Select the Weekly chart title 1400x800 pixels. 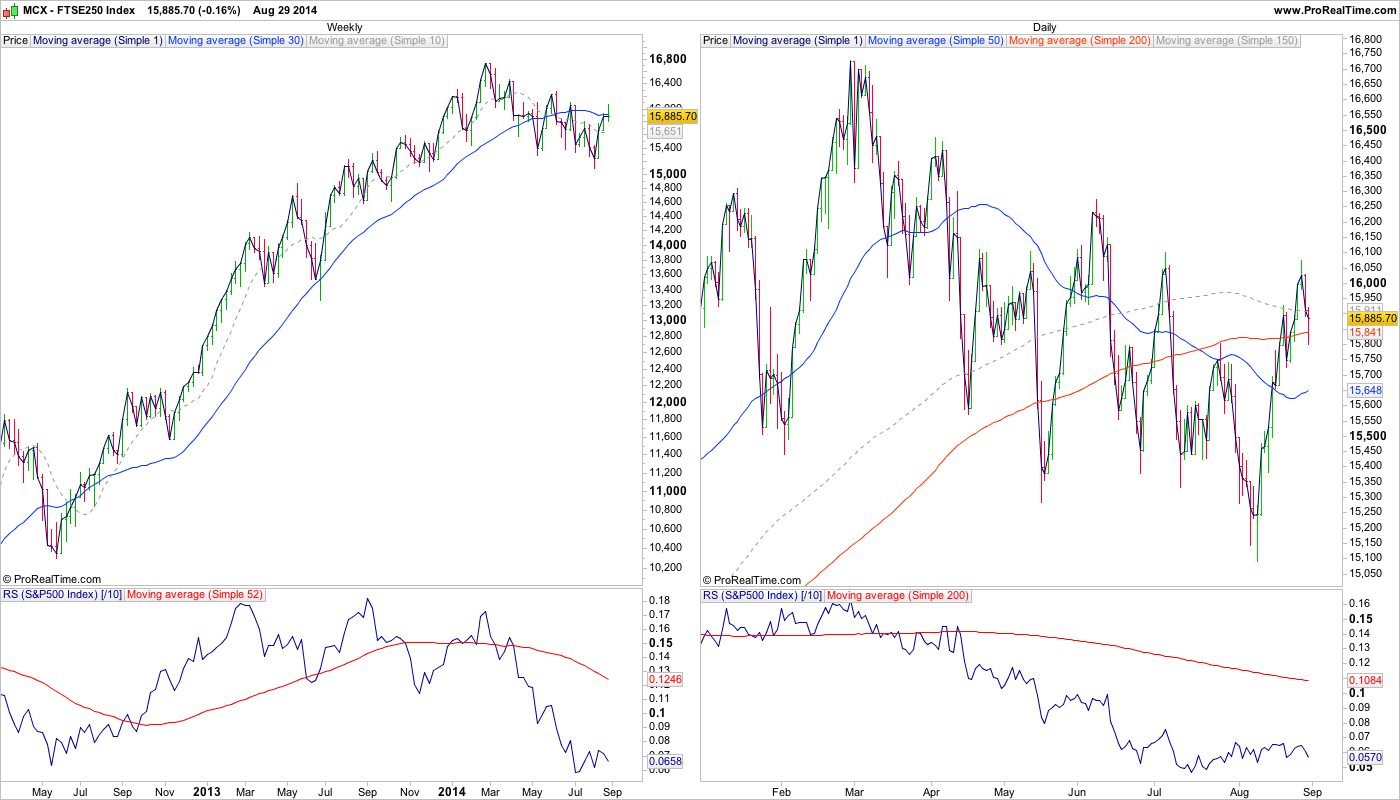[345, 27]
